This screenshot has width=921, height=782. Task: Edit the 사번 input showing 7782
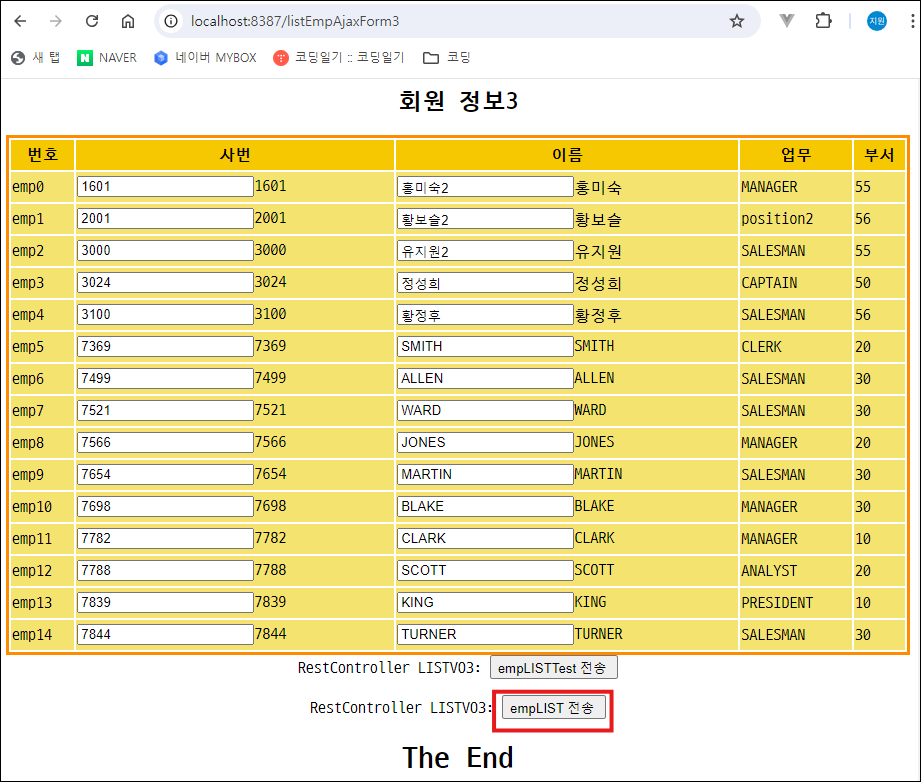coord(165,538)
